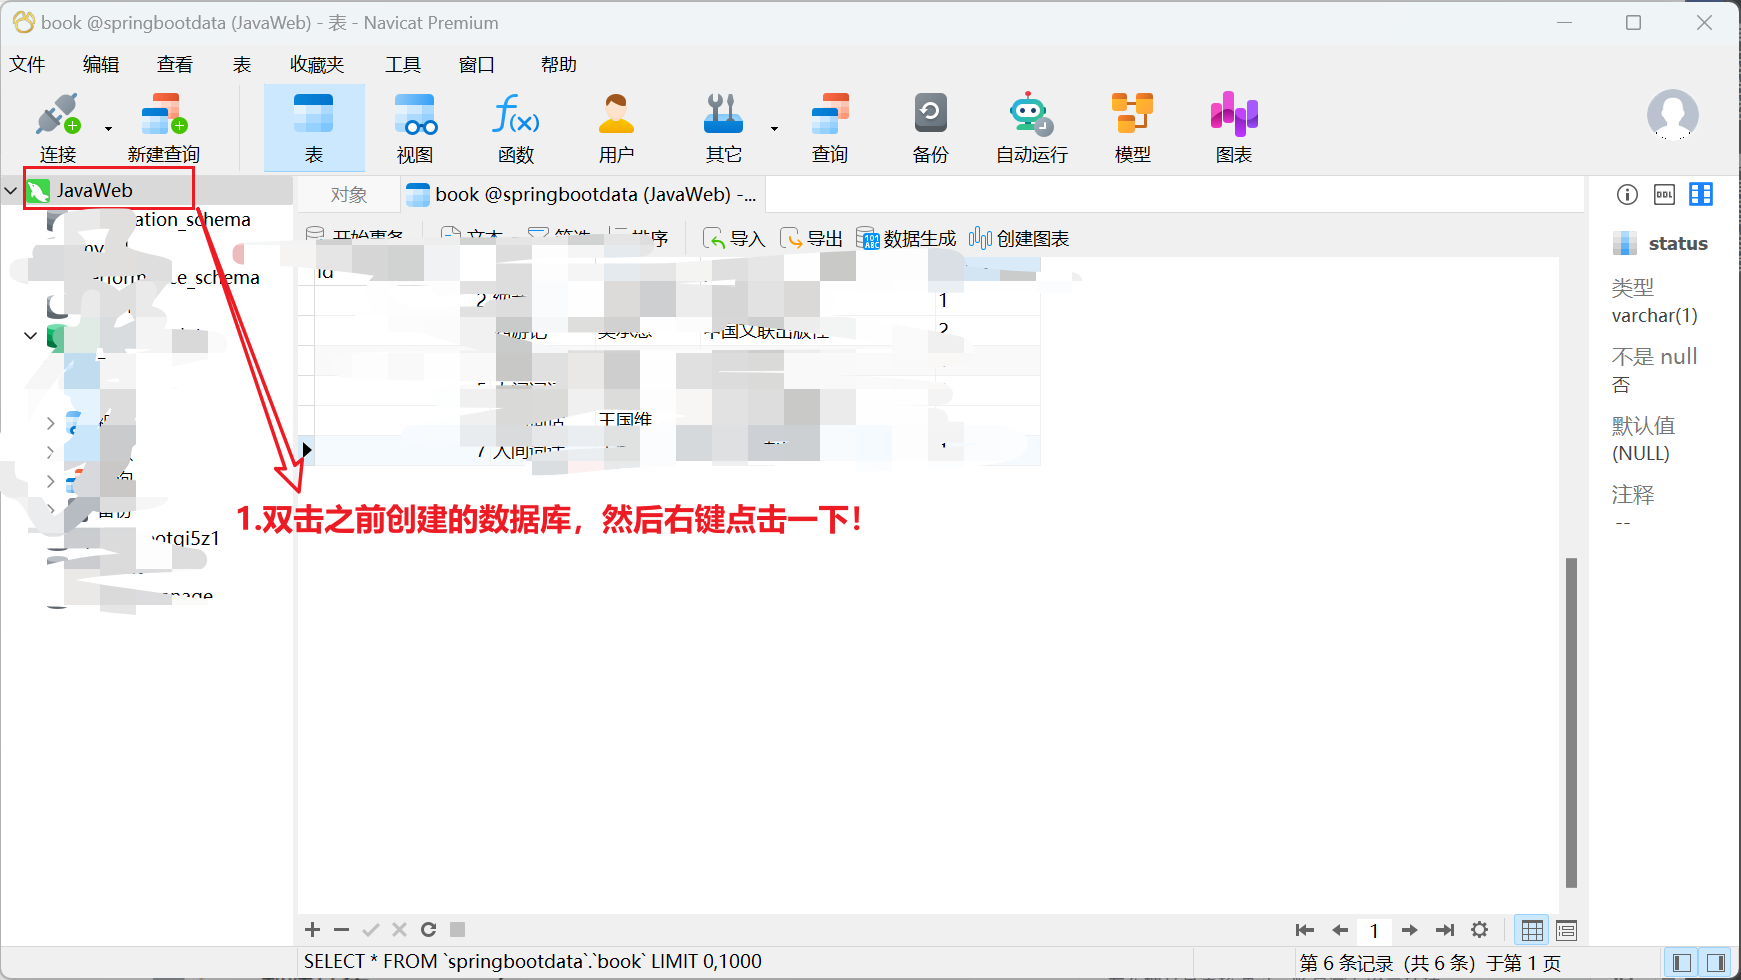Select the book @springbootdata tab
The width and height of the screenshot is (1741, 980).
(x=582, y=195)
